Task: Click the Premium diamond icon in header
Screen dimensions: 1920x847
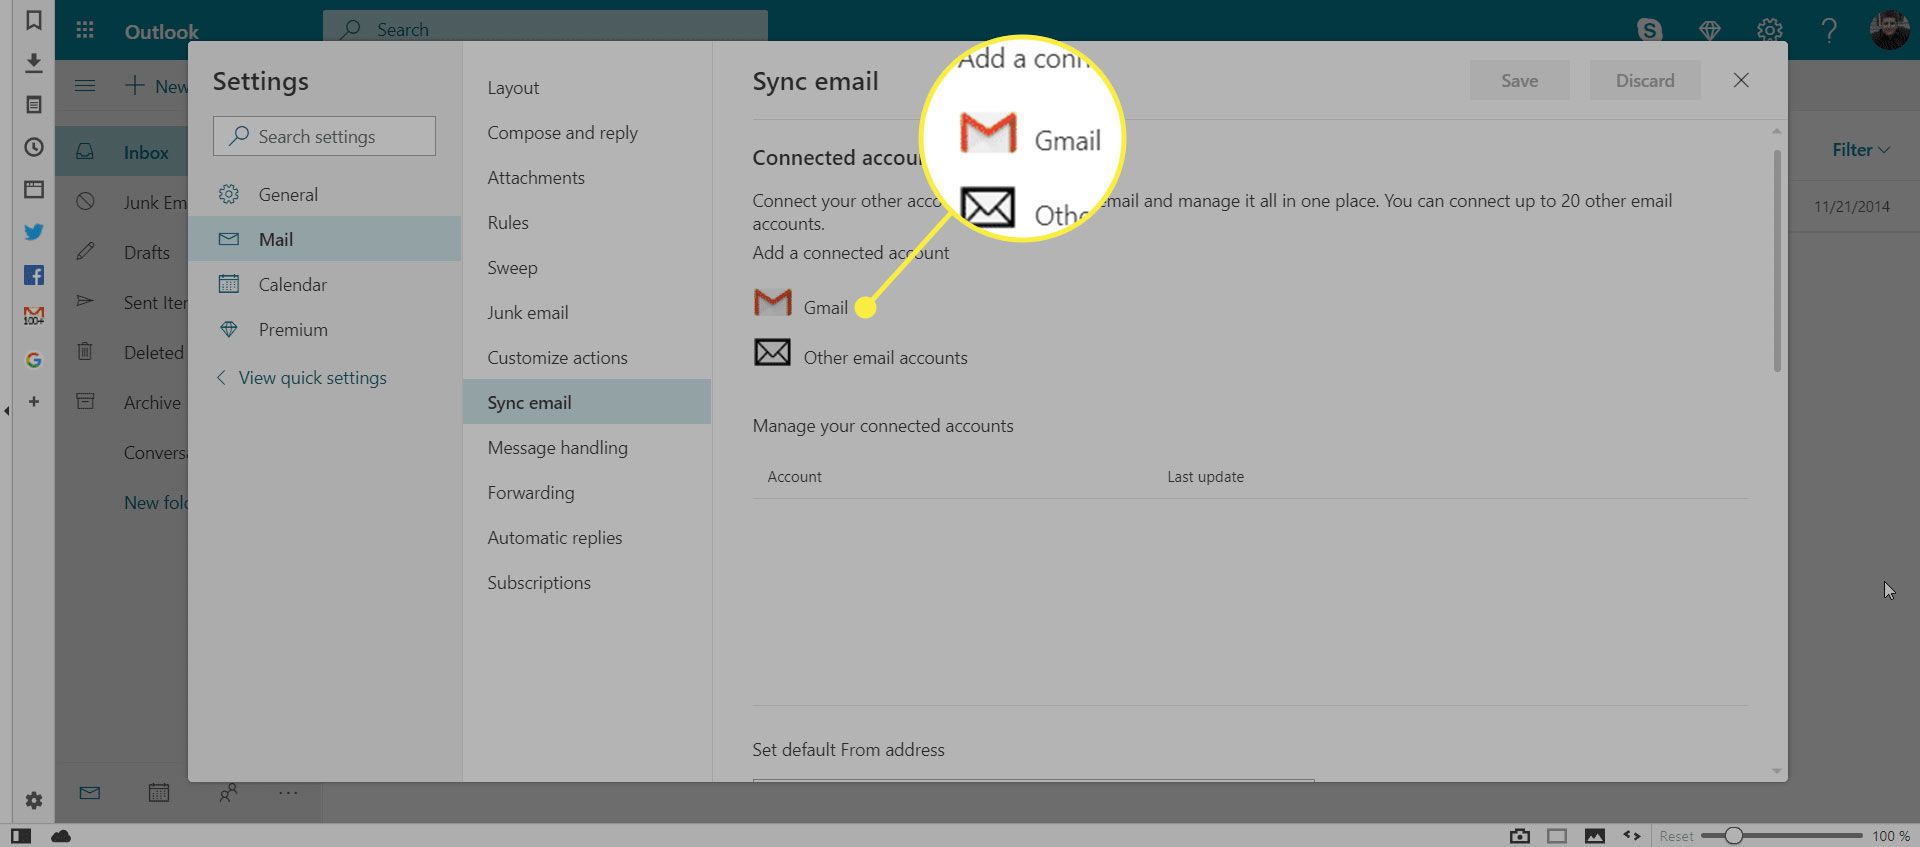Action: pos(1709,30)
